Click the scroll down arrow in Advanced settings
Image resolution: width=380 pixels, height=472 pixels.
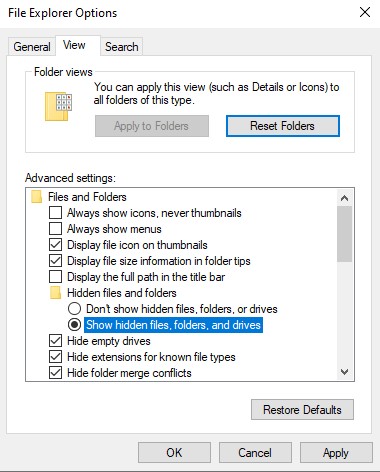(x=344, y=372)
